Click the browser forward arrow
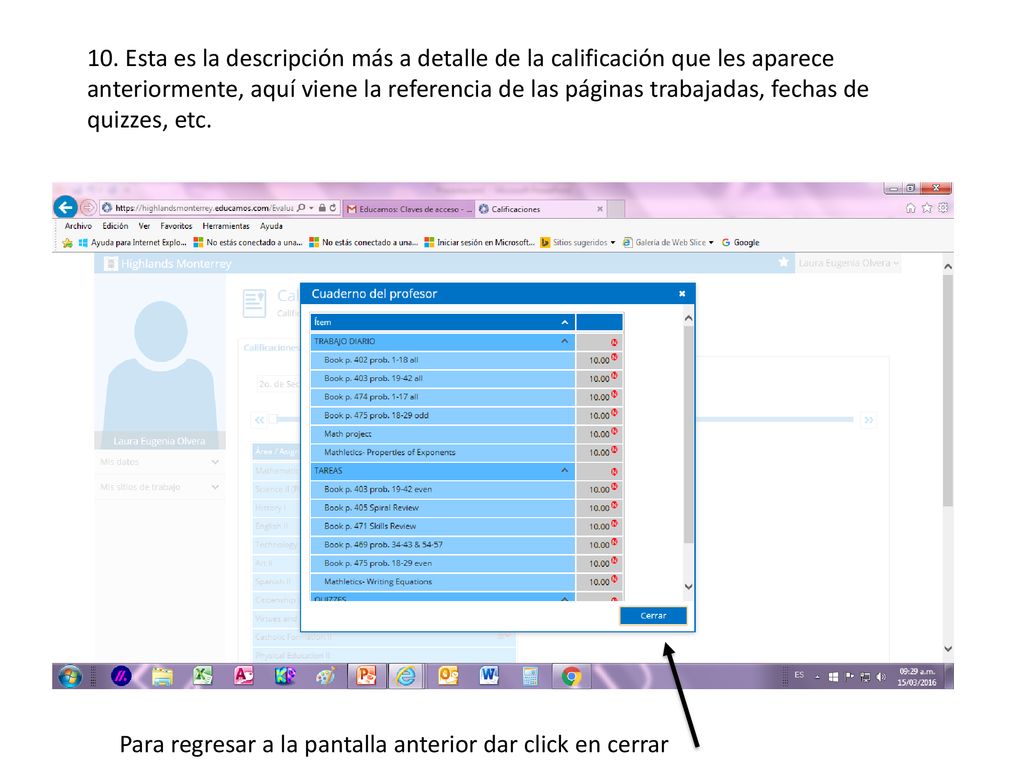This screenshot has height=768, width=1024. (88, 208)
